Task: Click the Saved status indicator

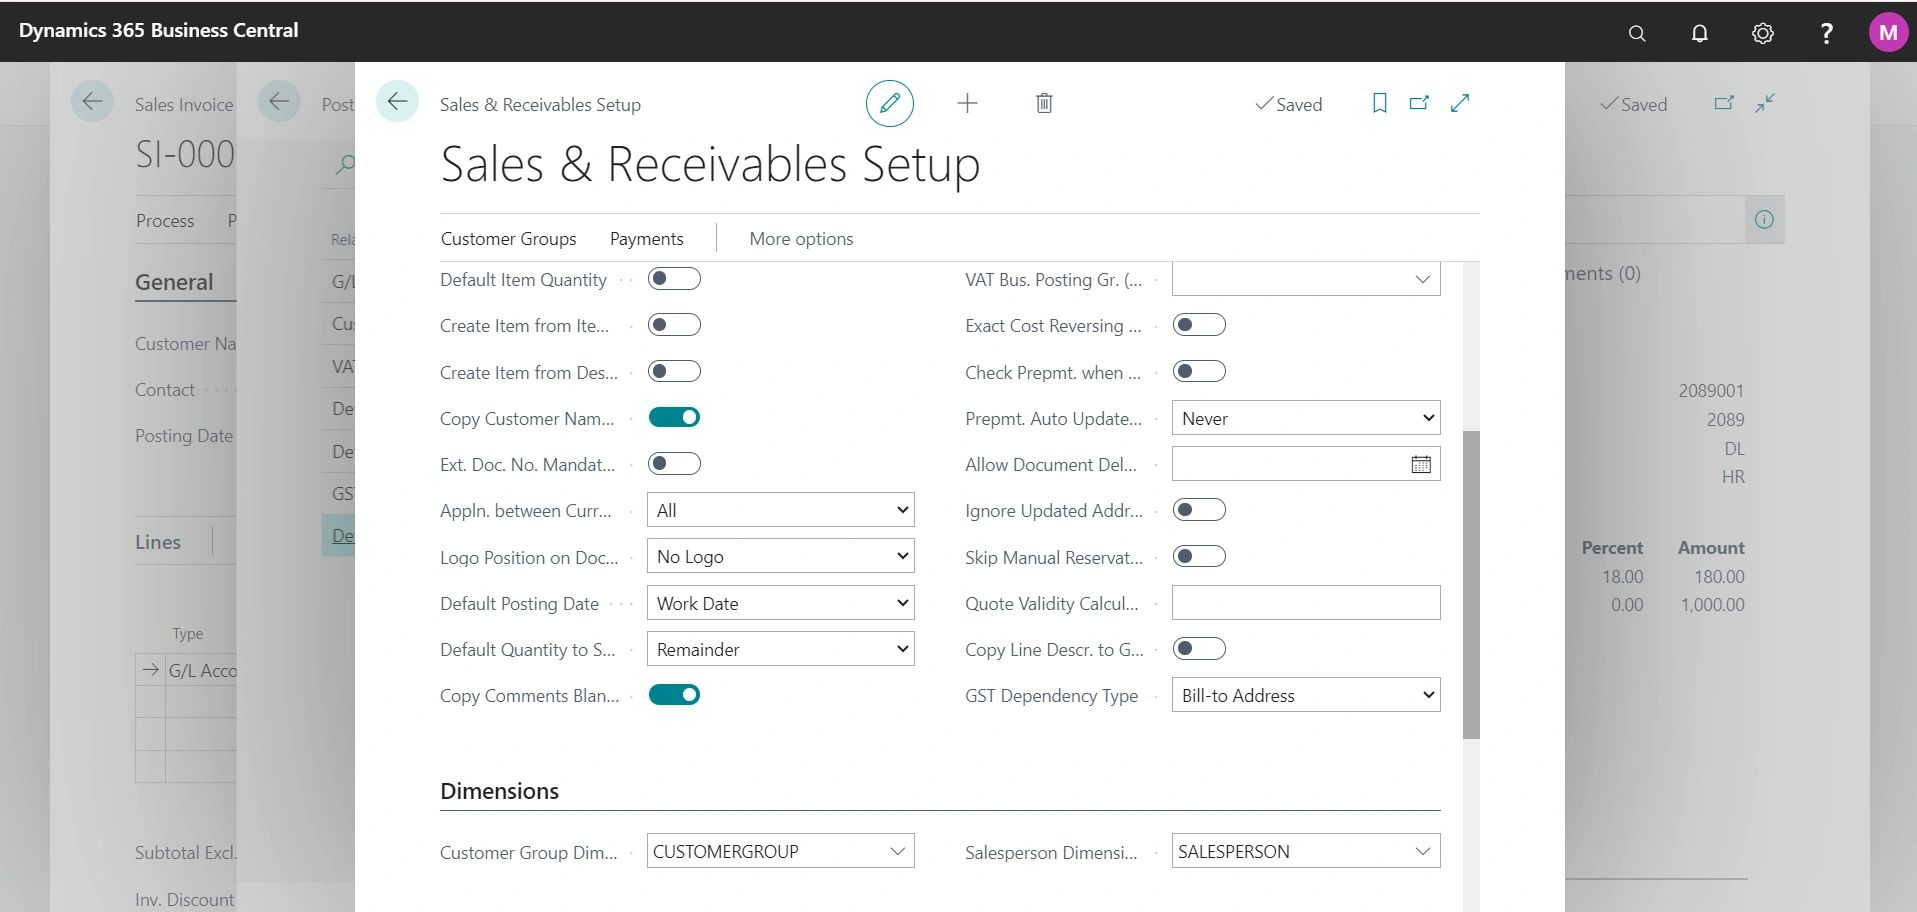Action: click(x=1289, y=104)
